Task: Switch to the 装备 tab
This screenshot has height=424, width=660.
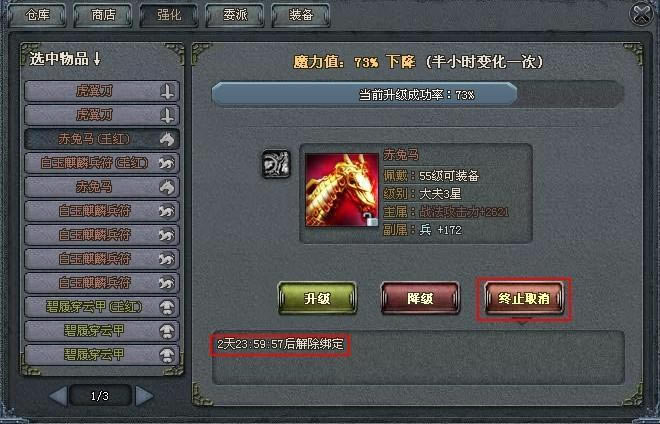Action: pos(301,15)
